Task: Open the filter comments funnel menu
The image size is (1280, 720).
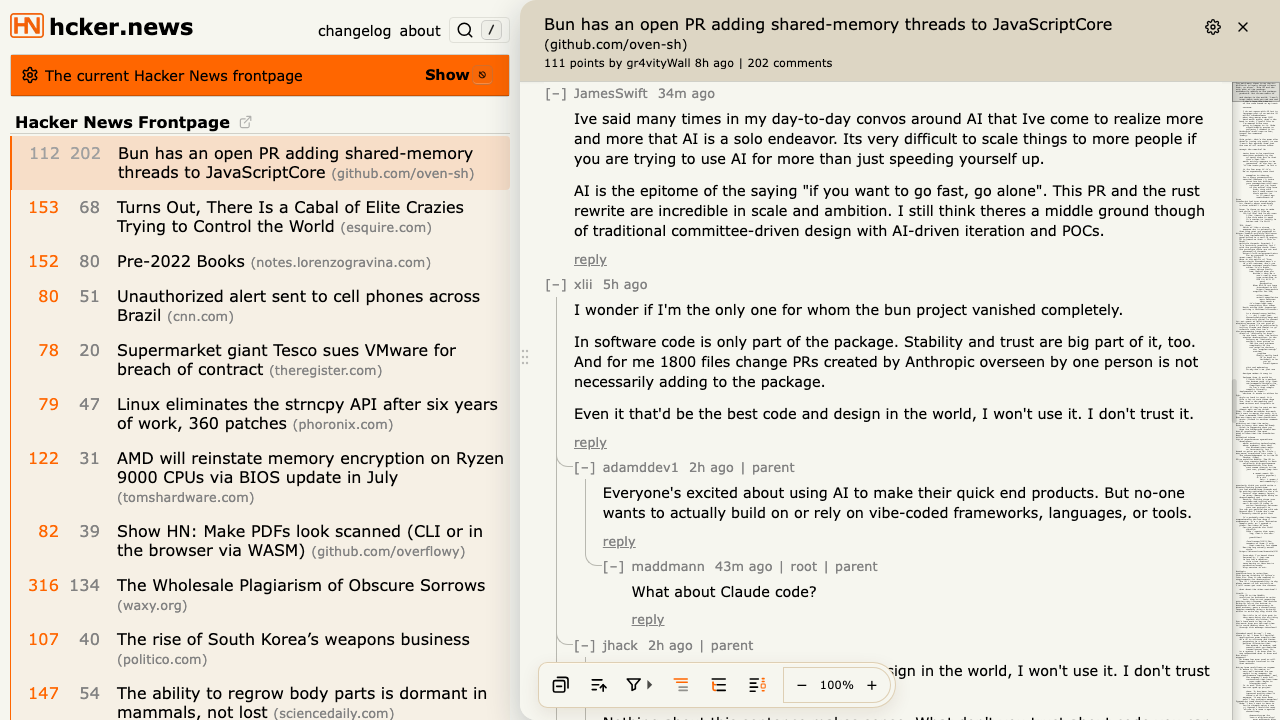Action: (x=639, y=685)
